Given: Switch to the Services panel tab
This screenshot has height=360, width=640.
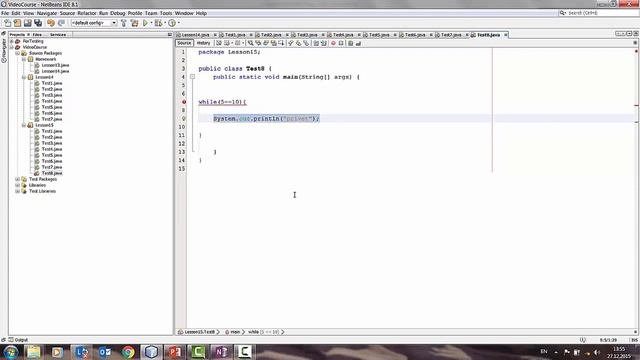Looking at the screenshot, I should (58, 35).
